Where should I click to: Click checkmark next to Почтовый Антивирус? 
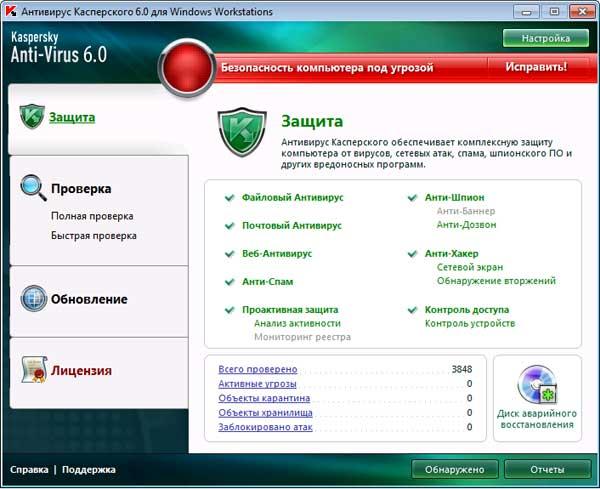coord(230,226)
